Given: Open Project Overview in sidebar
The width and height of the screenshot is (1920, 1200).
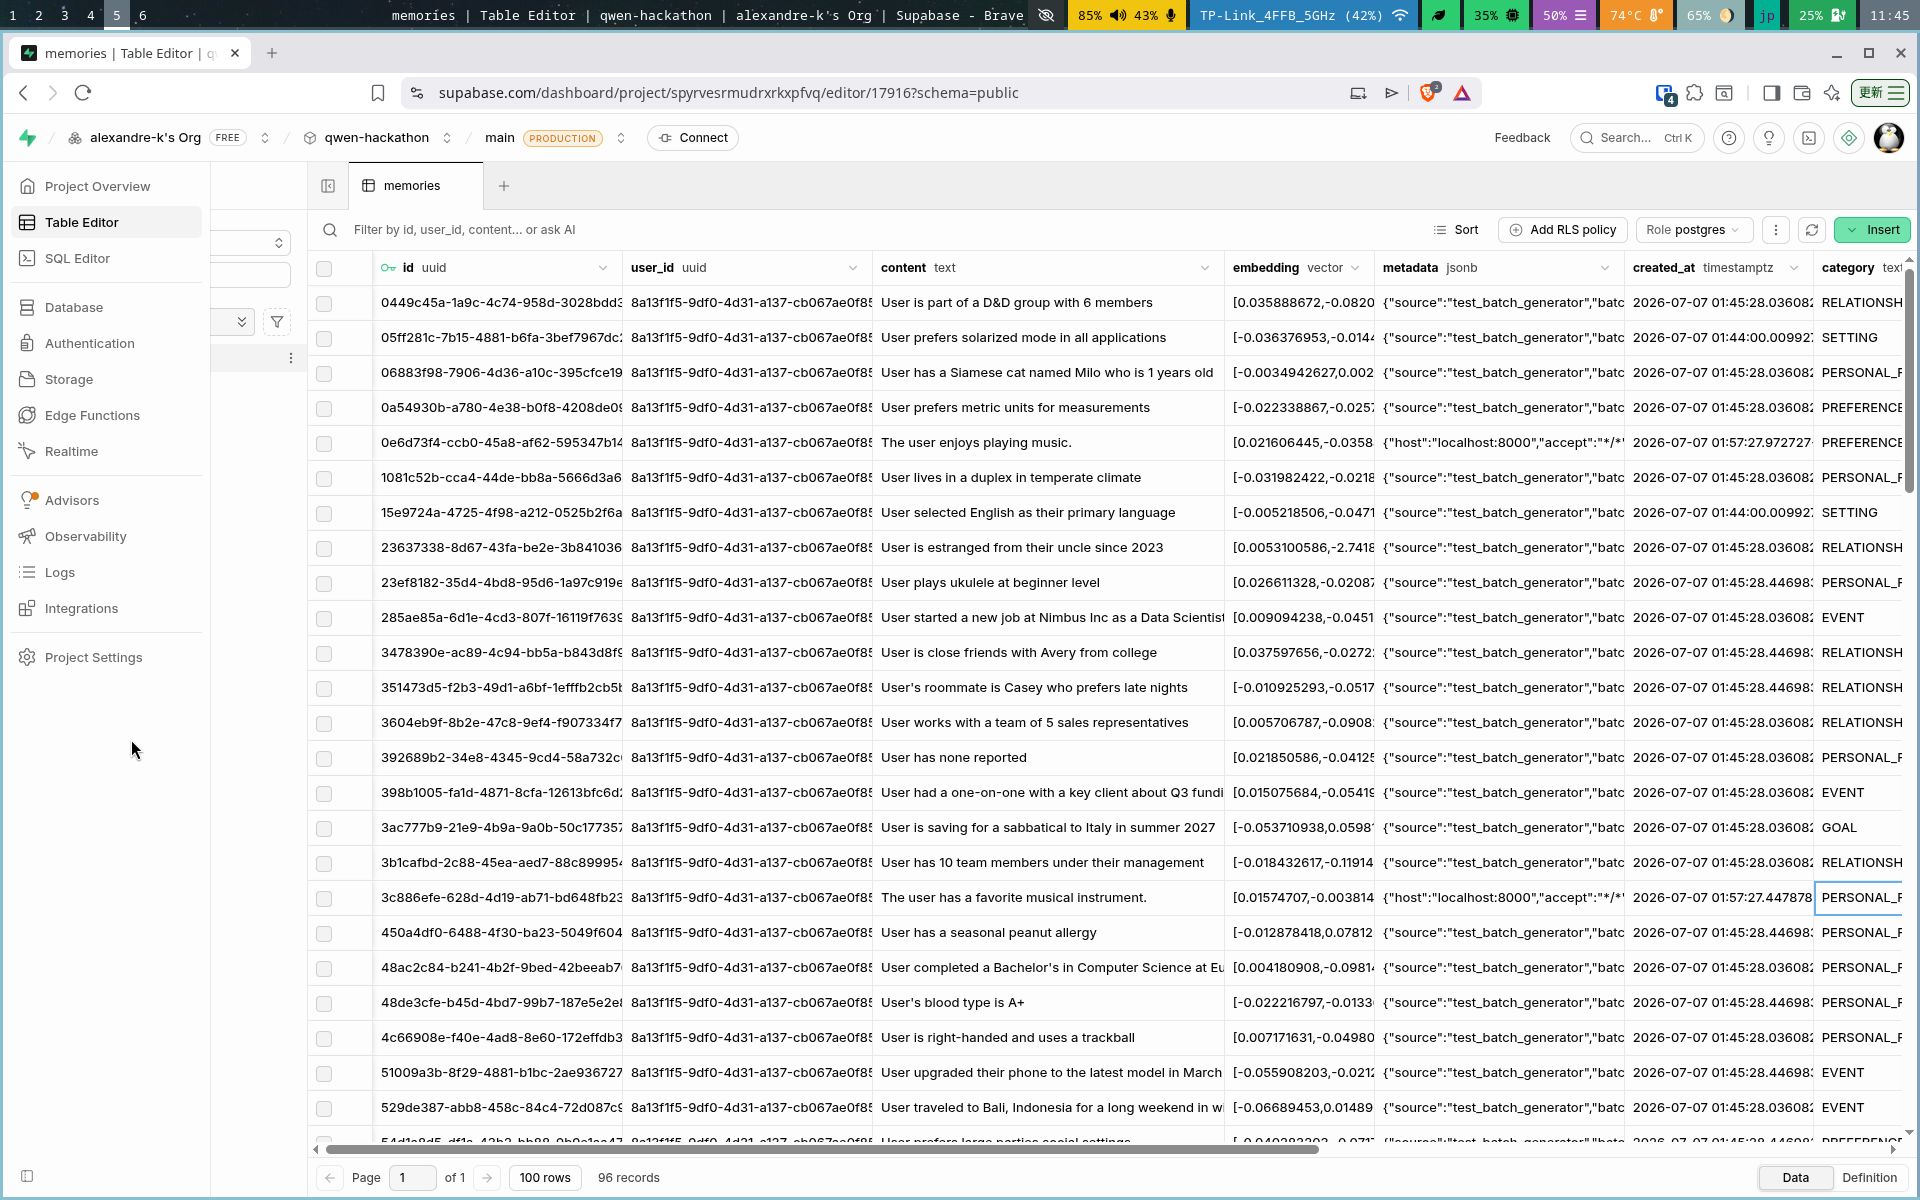Looking at the screenshot, I should (106, 186).
